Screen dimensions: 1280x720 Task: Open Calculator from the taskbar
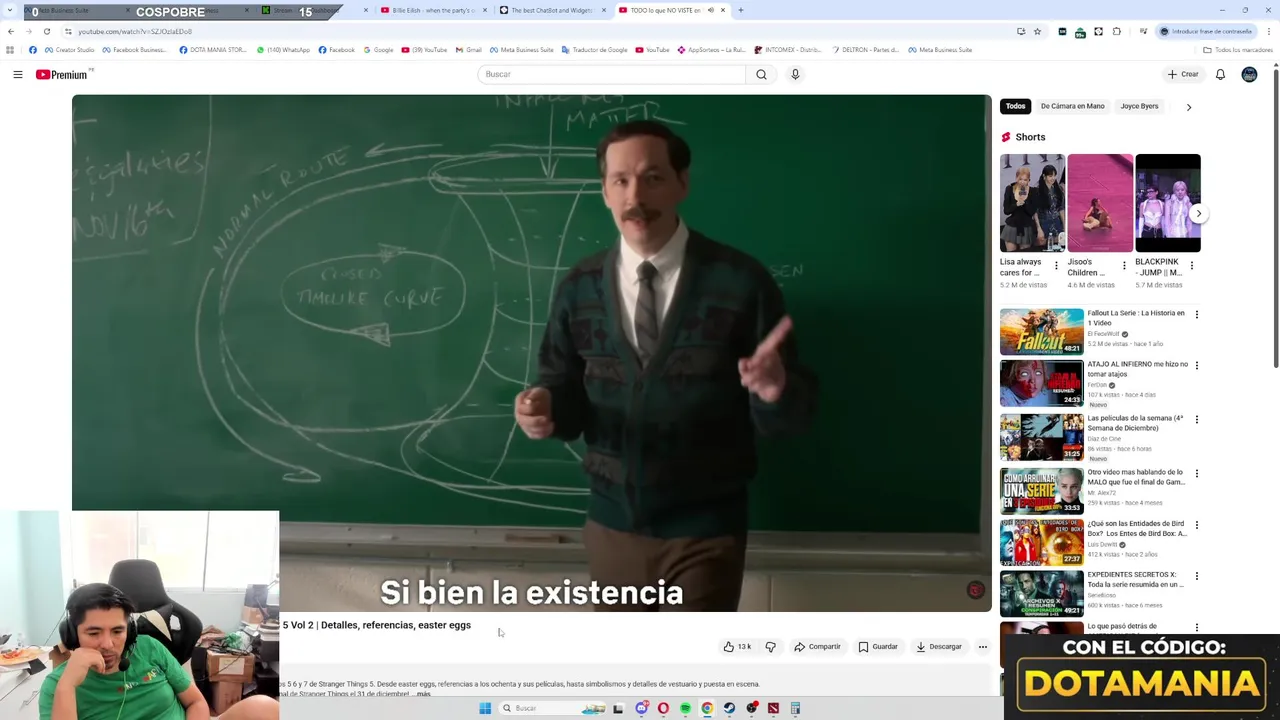[x=795, y=708]
